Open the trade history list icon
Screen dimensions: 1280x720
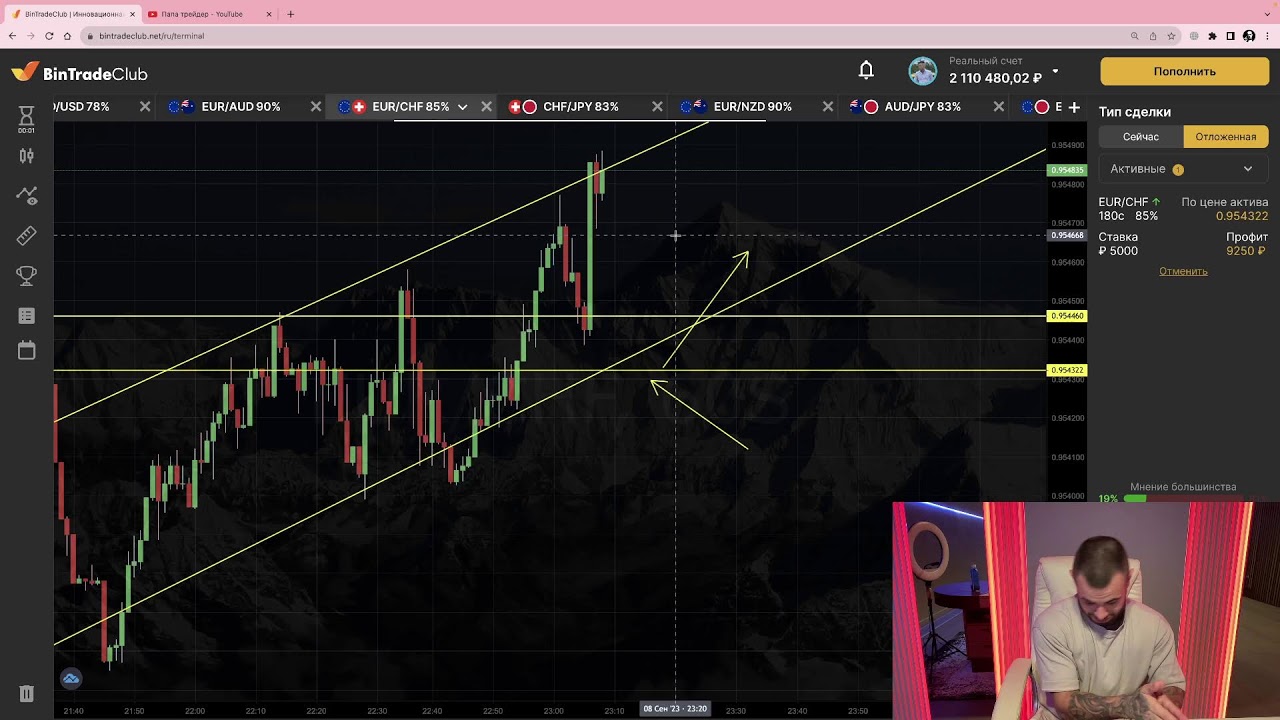click(26, 315)
